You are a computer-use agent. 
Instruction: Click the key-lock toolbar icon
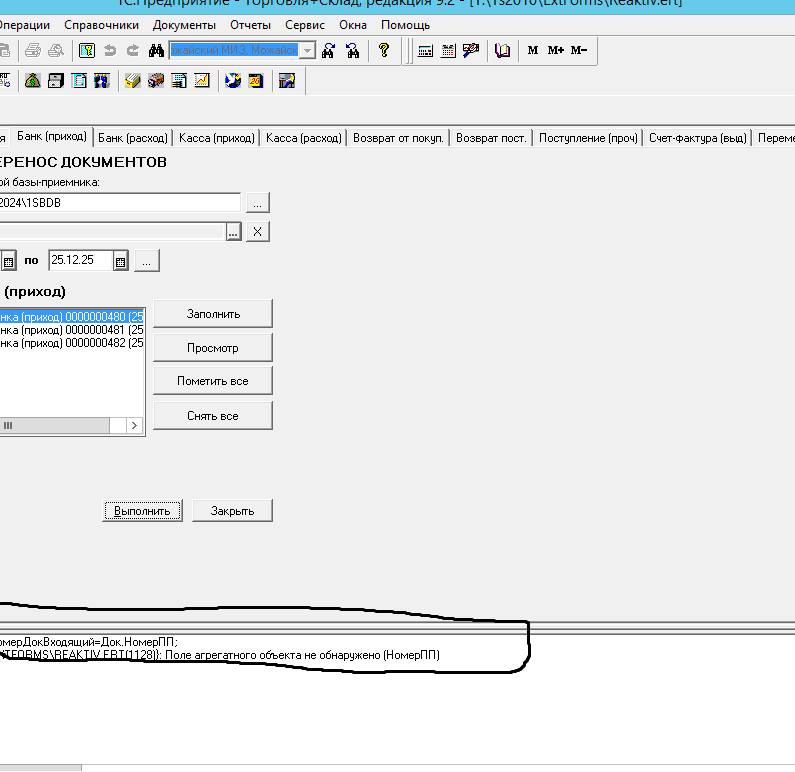(87, 50)
